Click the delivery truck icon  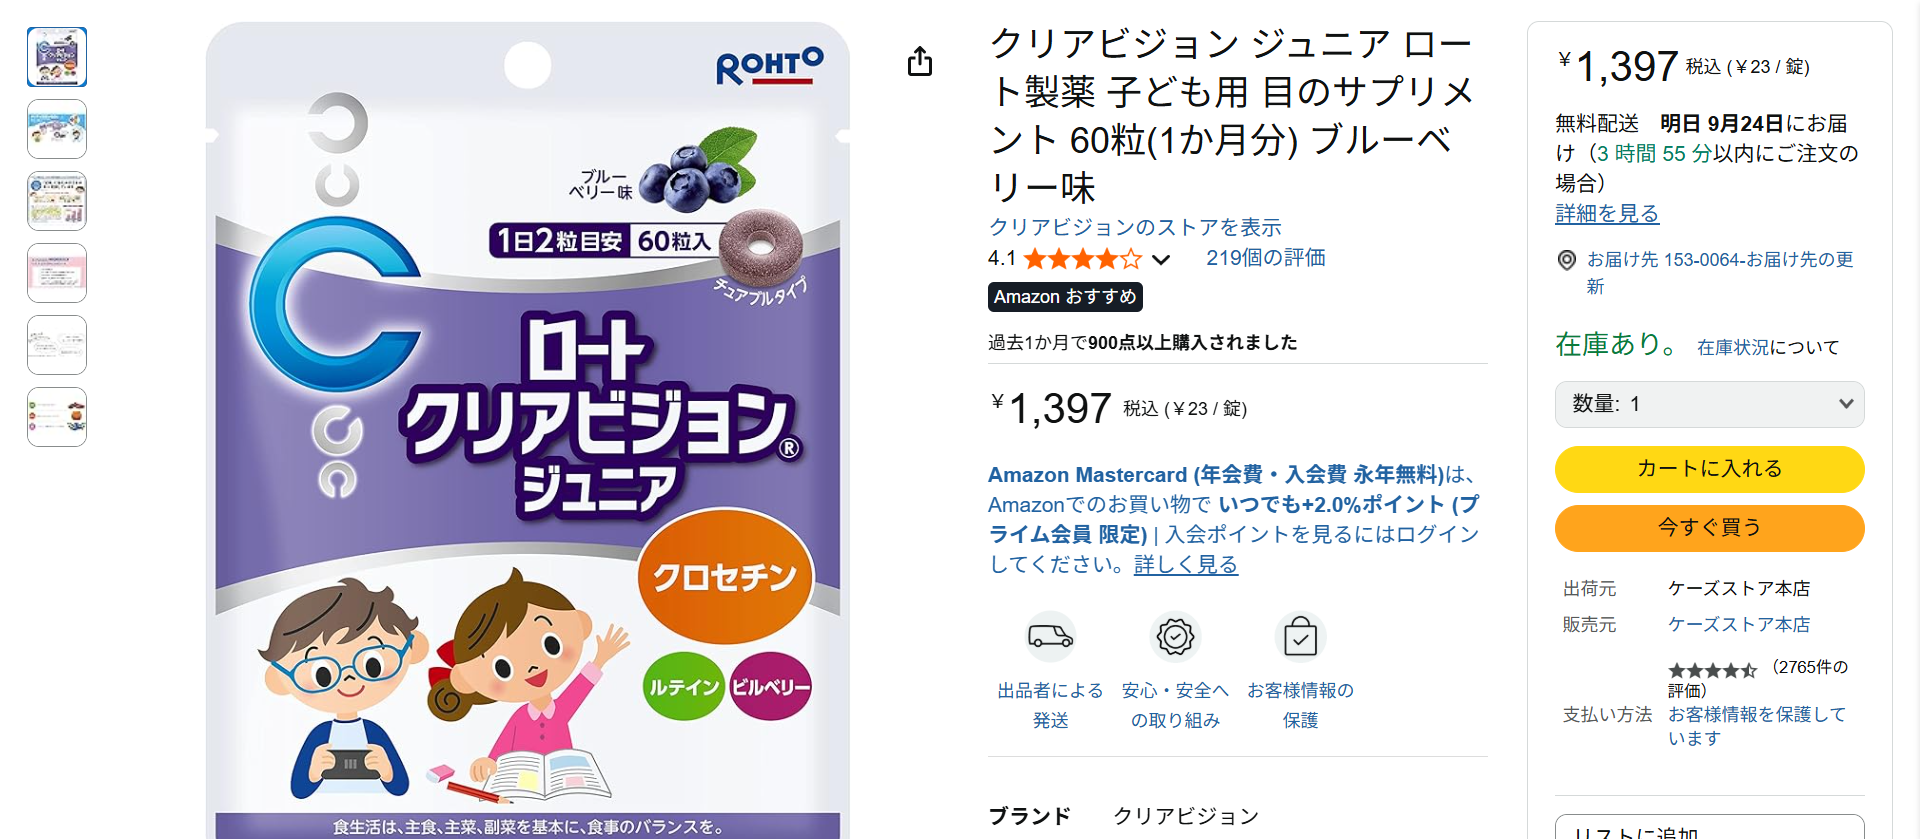tap(1050, 636)
